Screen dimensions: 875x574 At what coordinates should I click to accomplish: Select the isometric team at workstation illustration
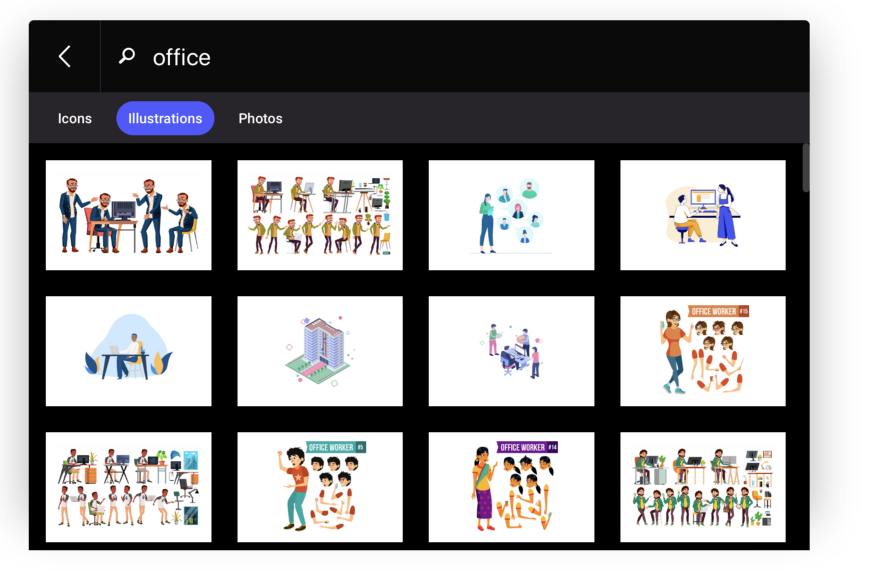(511, 351)
